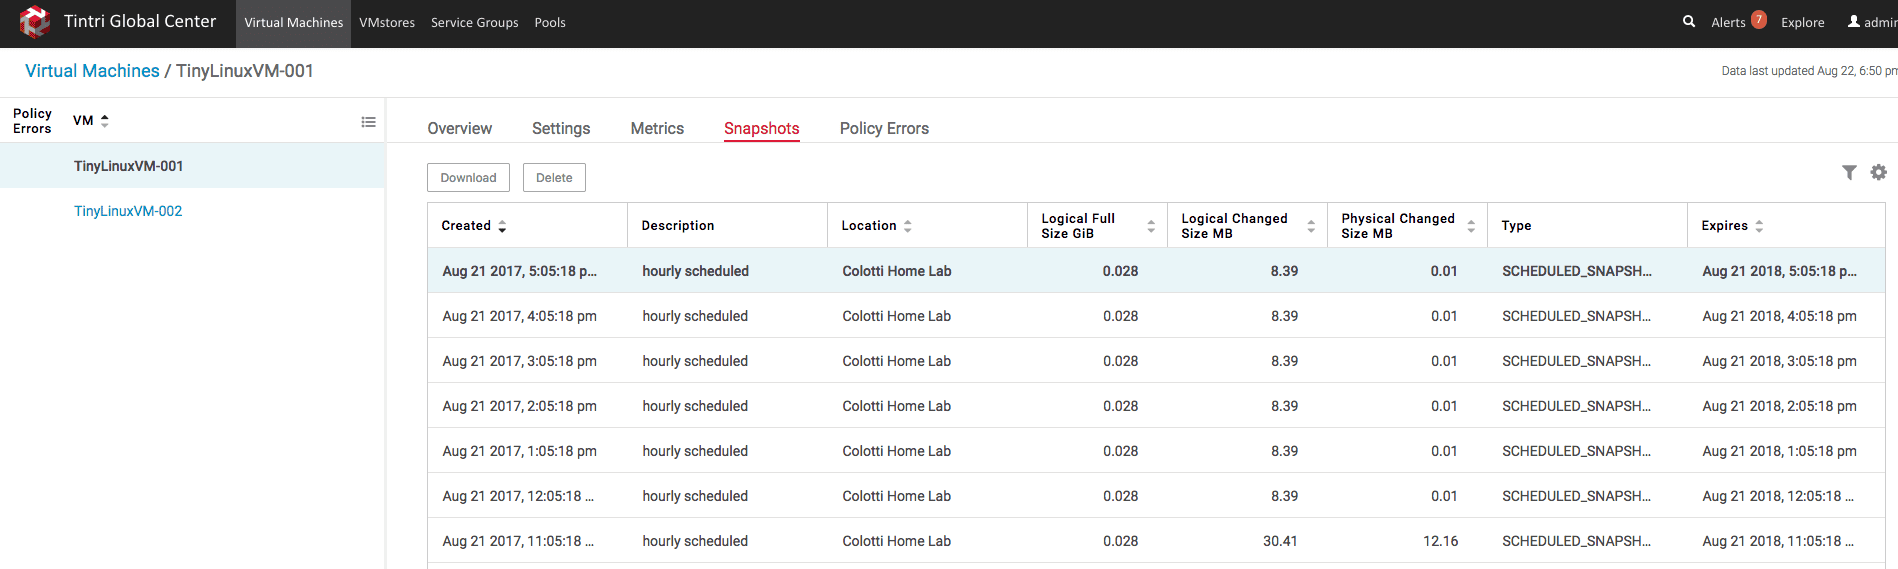
Task: Open the search magnifier icon
Action: (x=1689, y=21)
